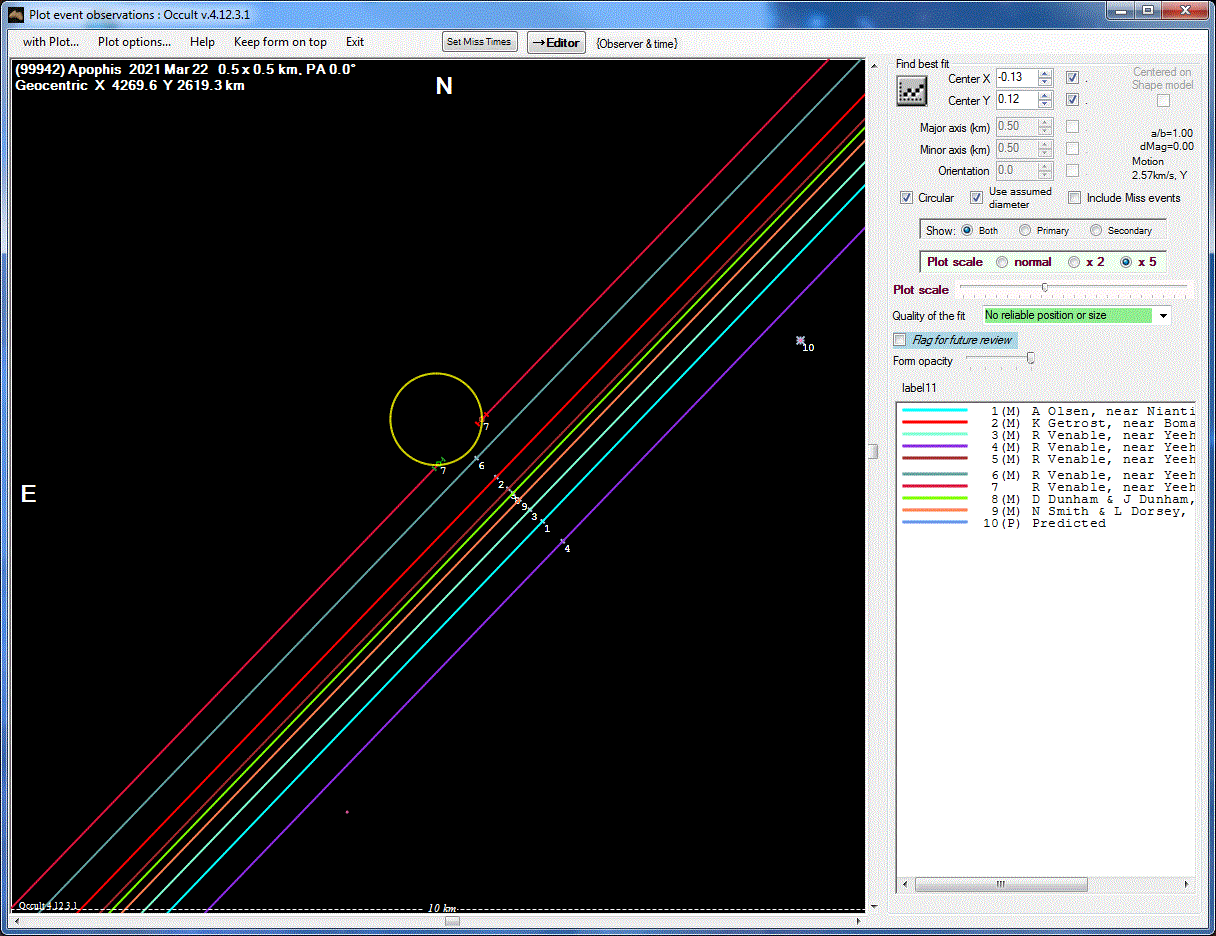Viewport: 1216px width, 936px height.
Task: Set Plot scale to 'x 2'
Action: [x=1074, y=262]
